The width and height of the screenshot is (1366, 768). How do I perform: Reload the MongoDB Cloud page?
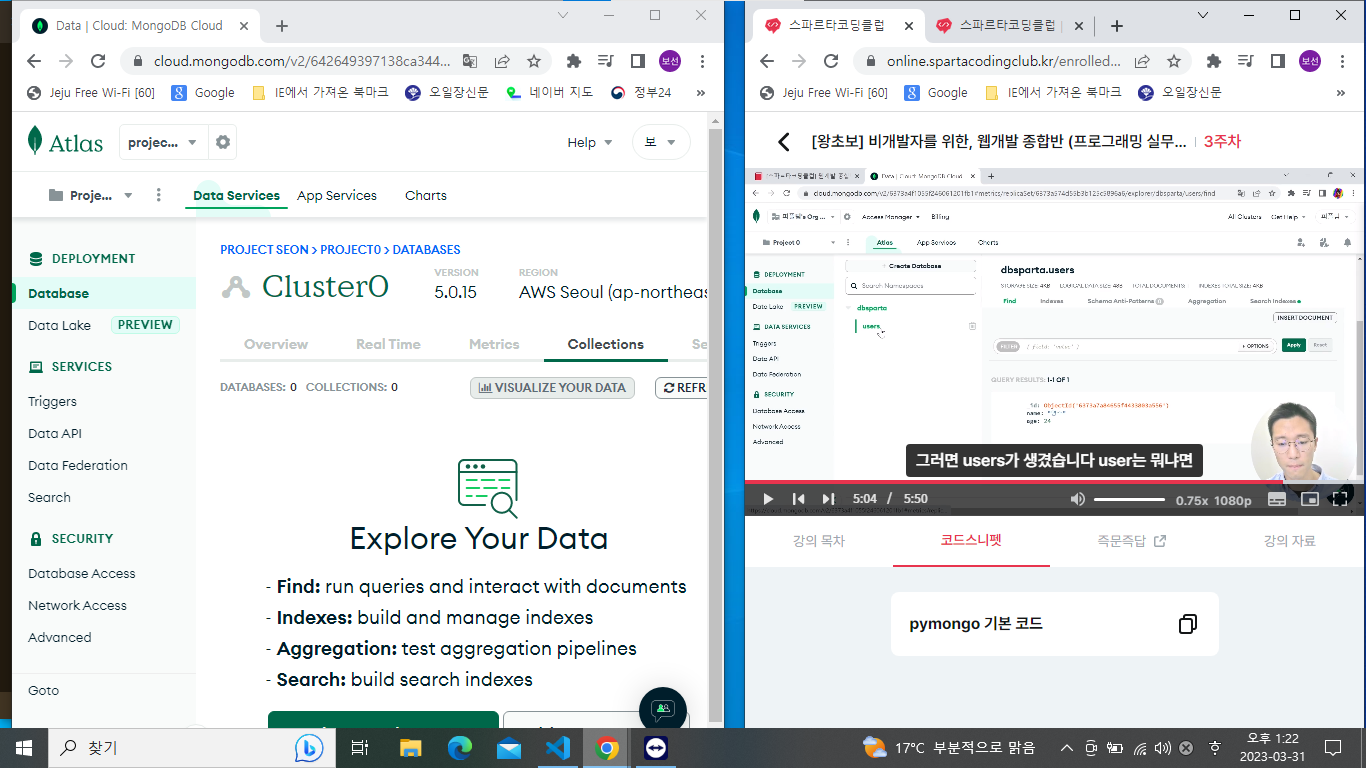[98, 61]
